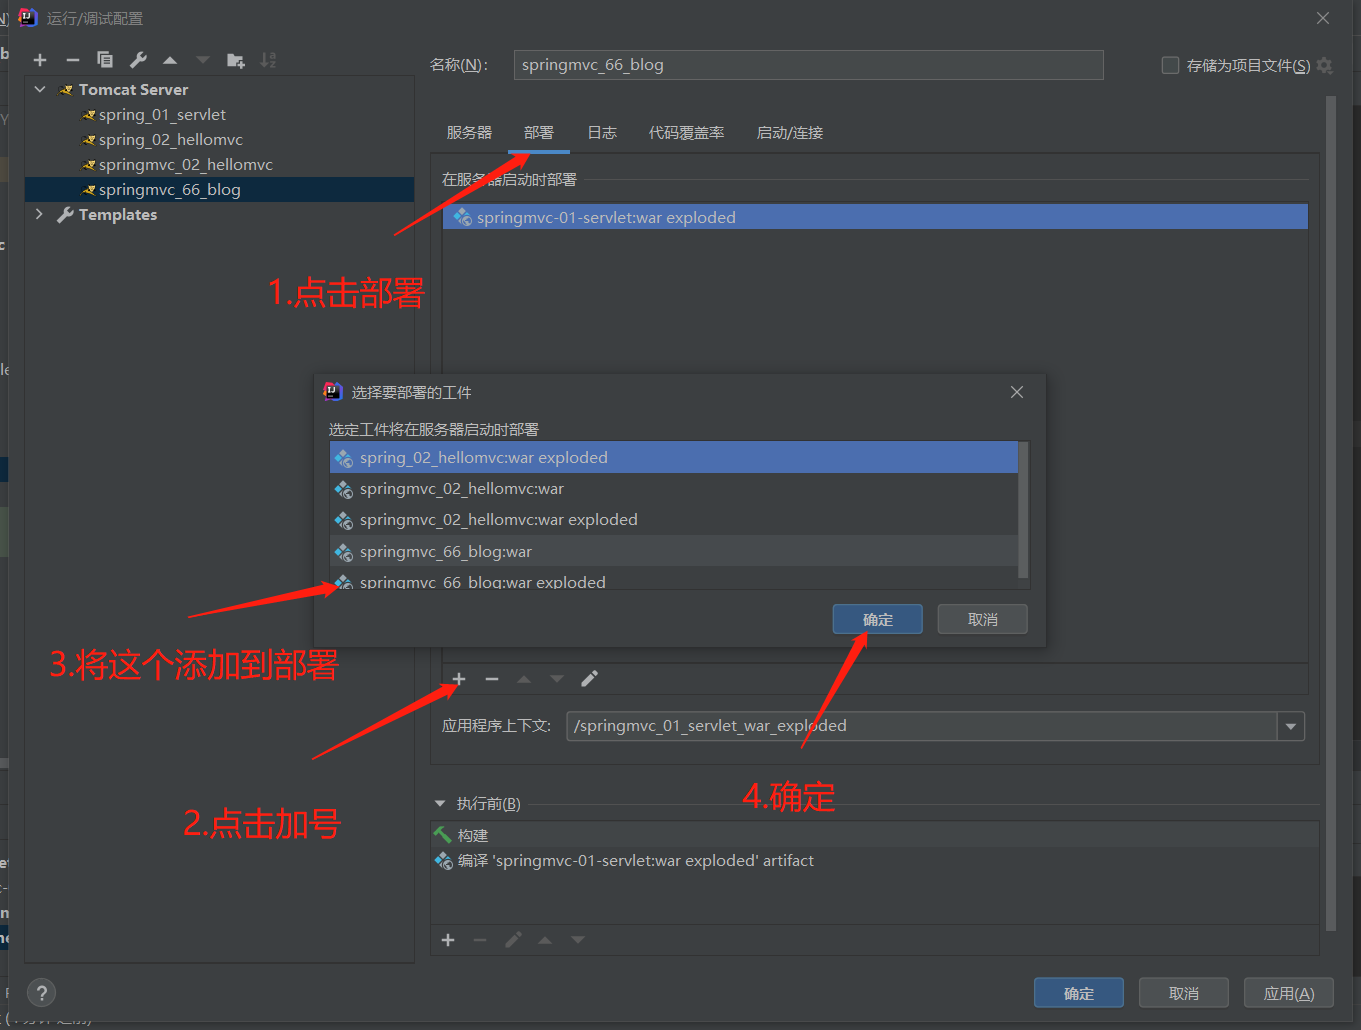
Task: Open settings gear next to store-as-project-file
Action: (1325, 66)
